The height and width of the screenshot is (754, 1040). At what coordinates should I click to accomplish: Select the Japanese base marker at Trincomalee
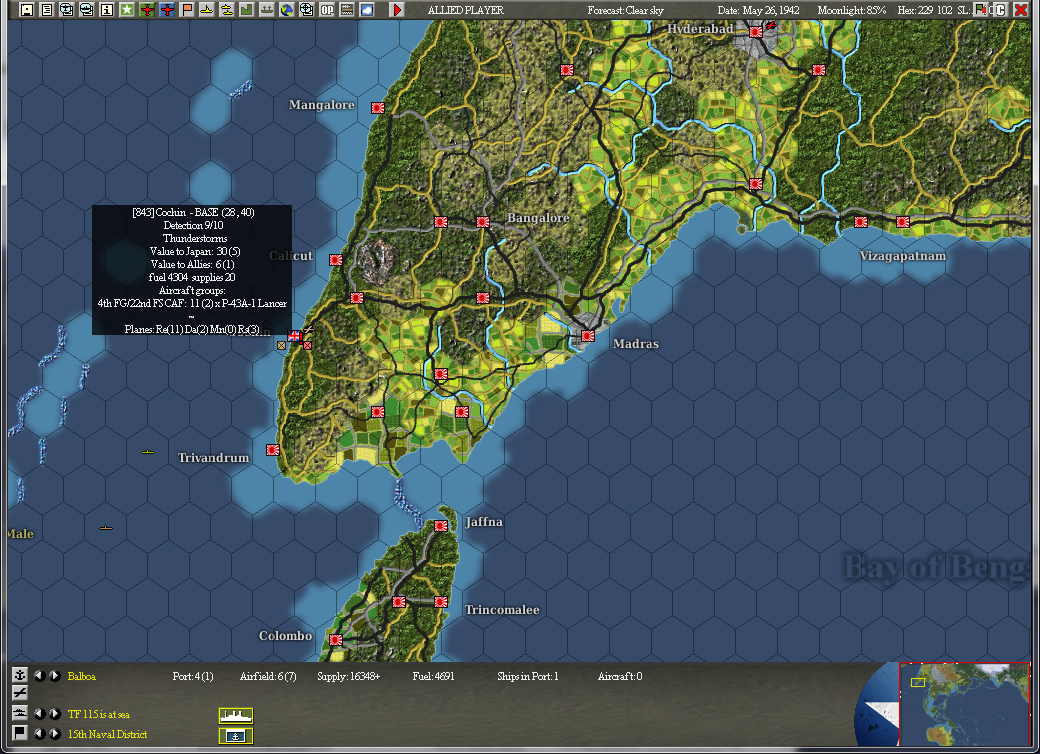click(441, 601)
